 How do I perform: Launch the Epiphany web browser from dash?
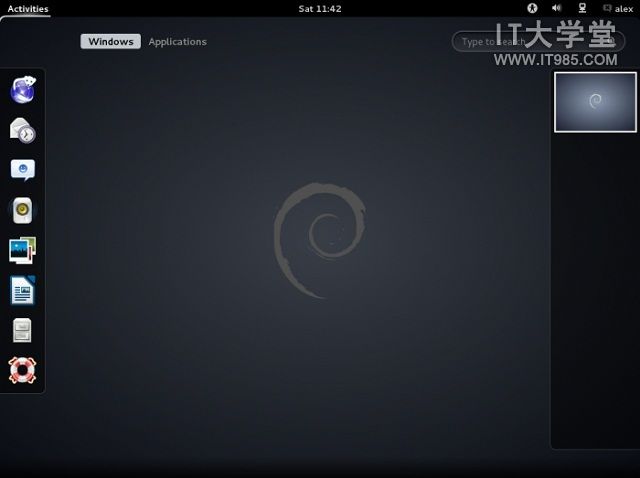point(23,89)
